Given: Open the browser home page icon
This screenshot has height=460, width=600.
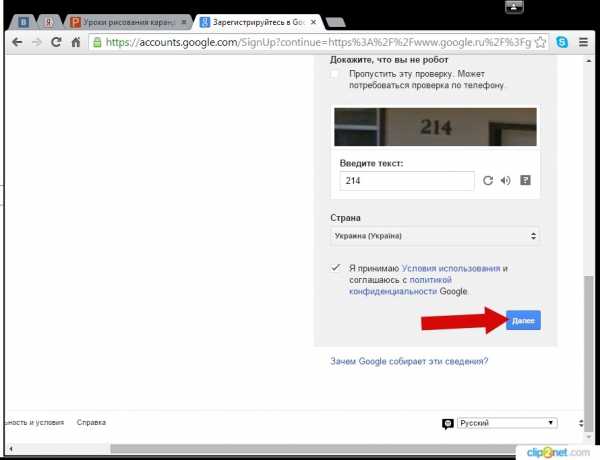Looking at the screenshot, I should click(76, 42).
